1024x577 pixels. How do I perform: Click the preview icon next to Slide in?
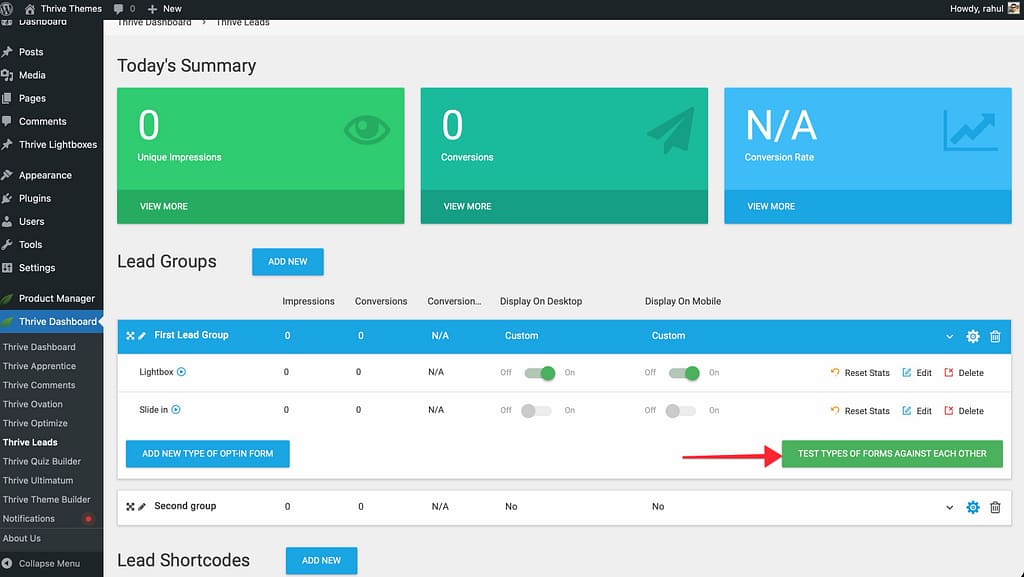point(176,410)
